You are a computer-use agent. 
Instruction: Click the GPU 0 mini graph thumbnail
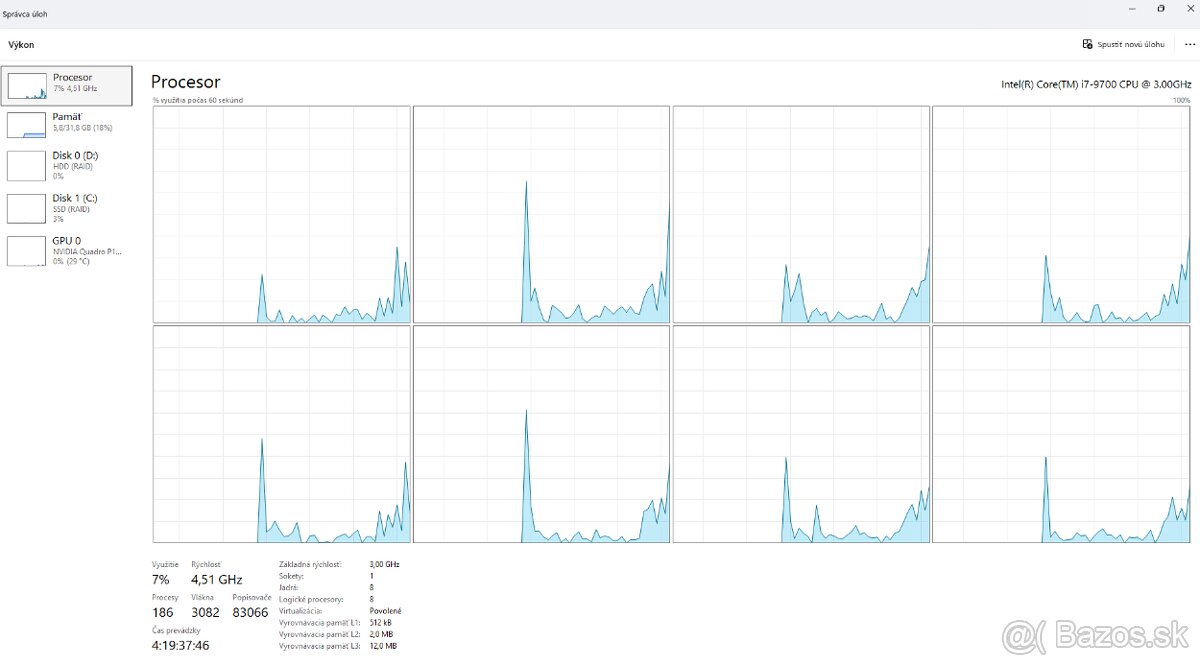pyautogui.click(x=27, y=251)
